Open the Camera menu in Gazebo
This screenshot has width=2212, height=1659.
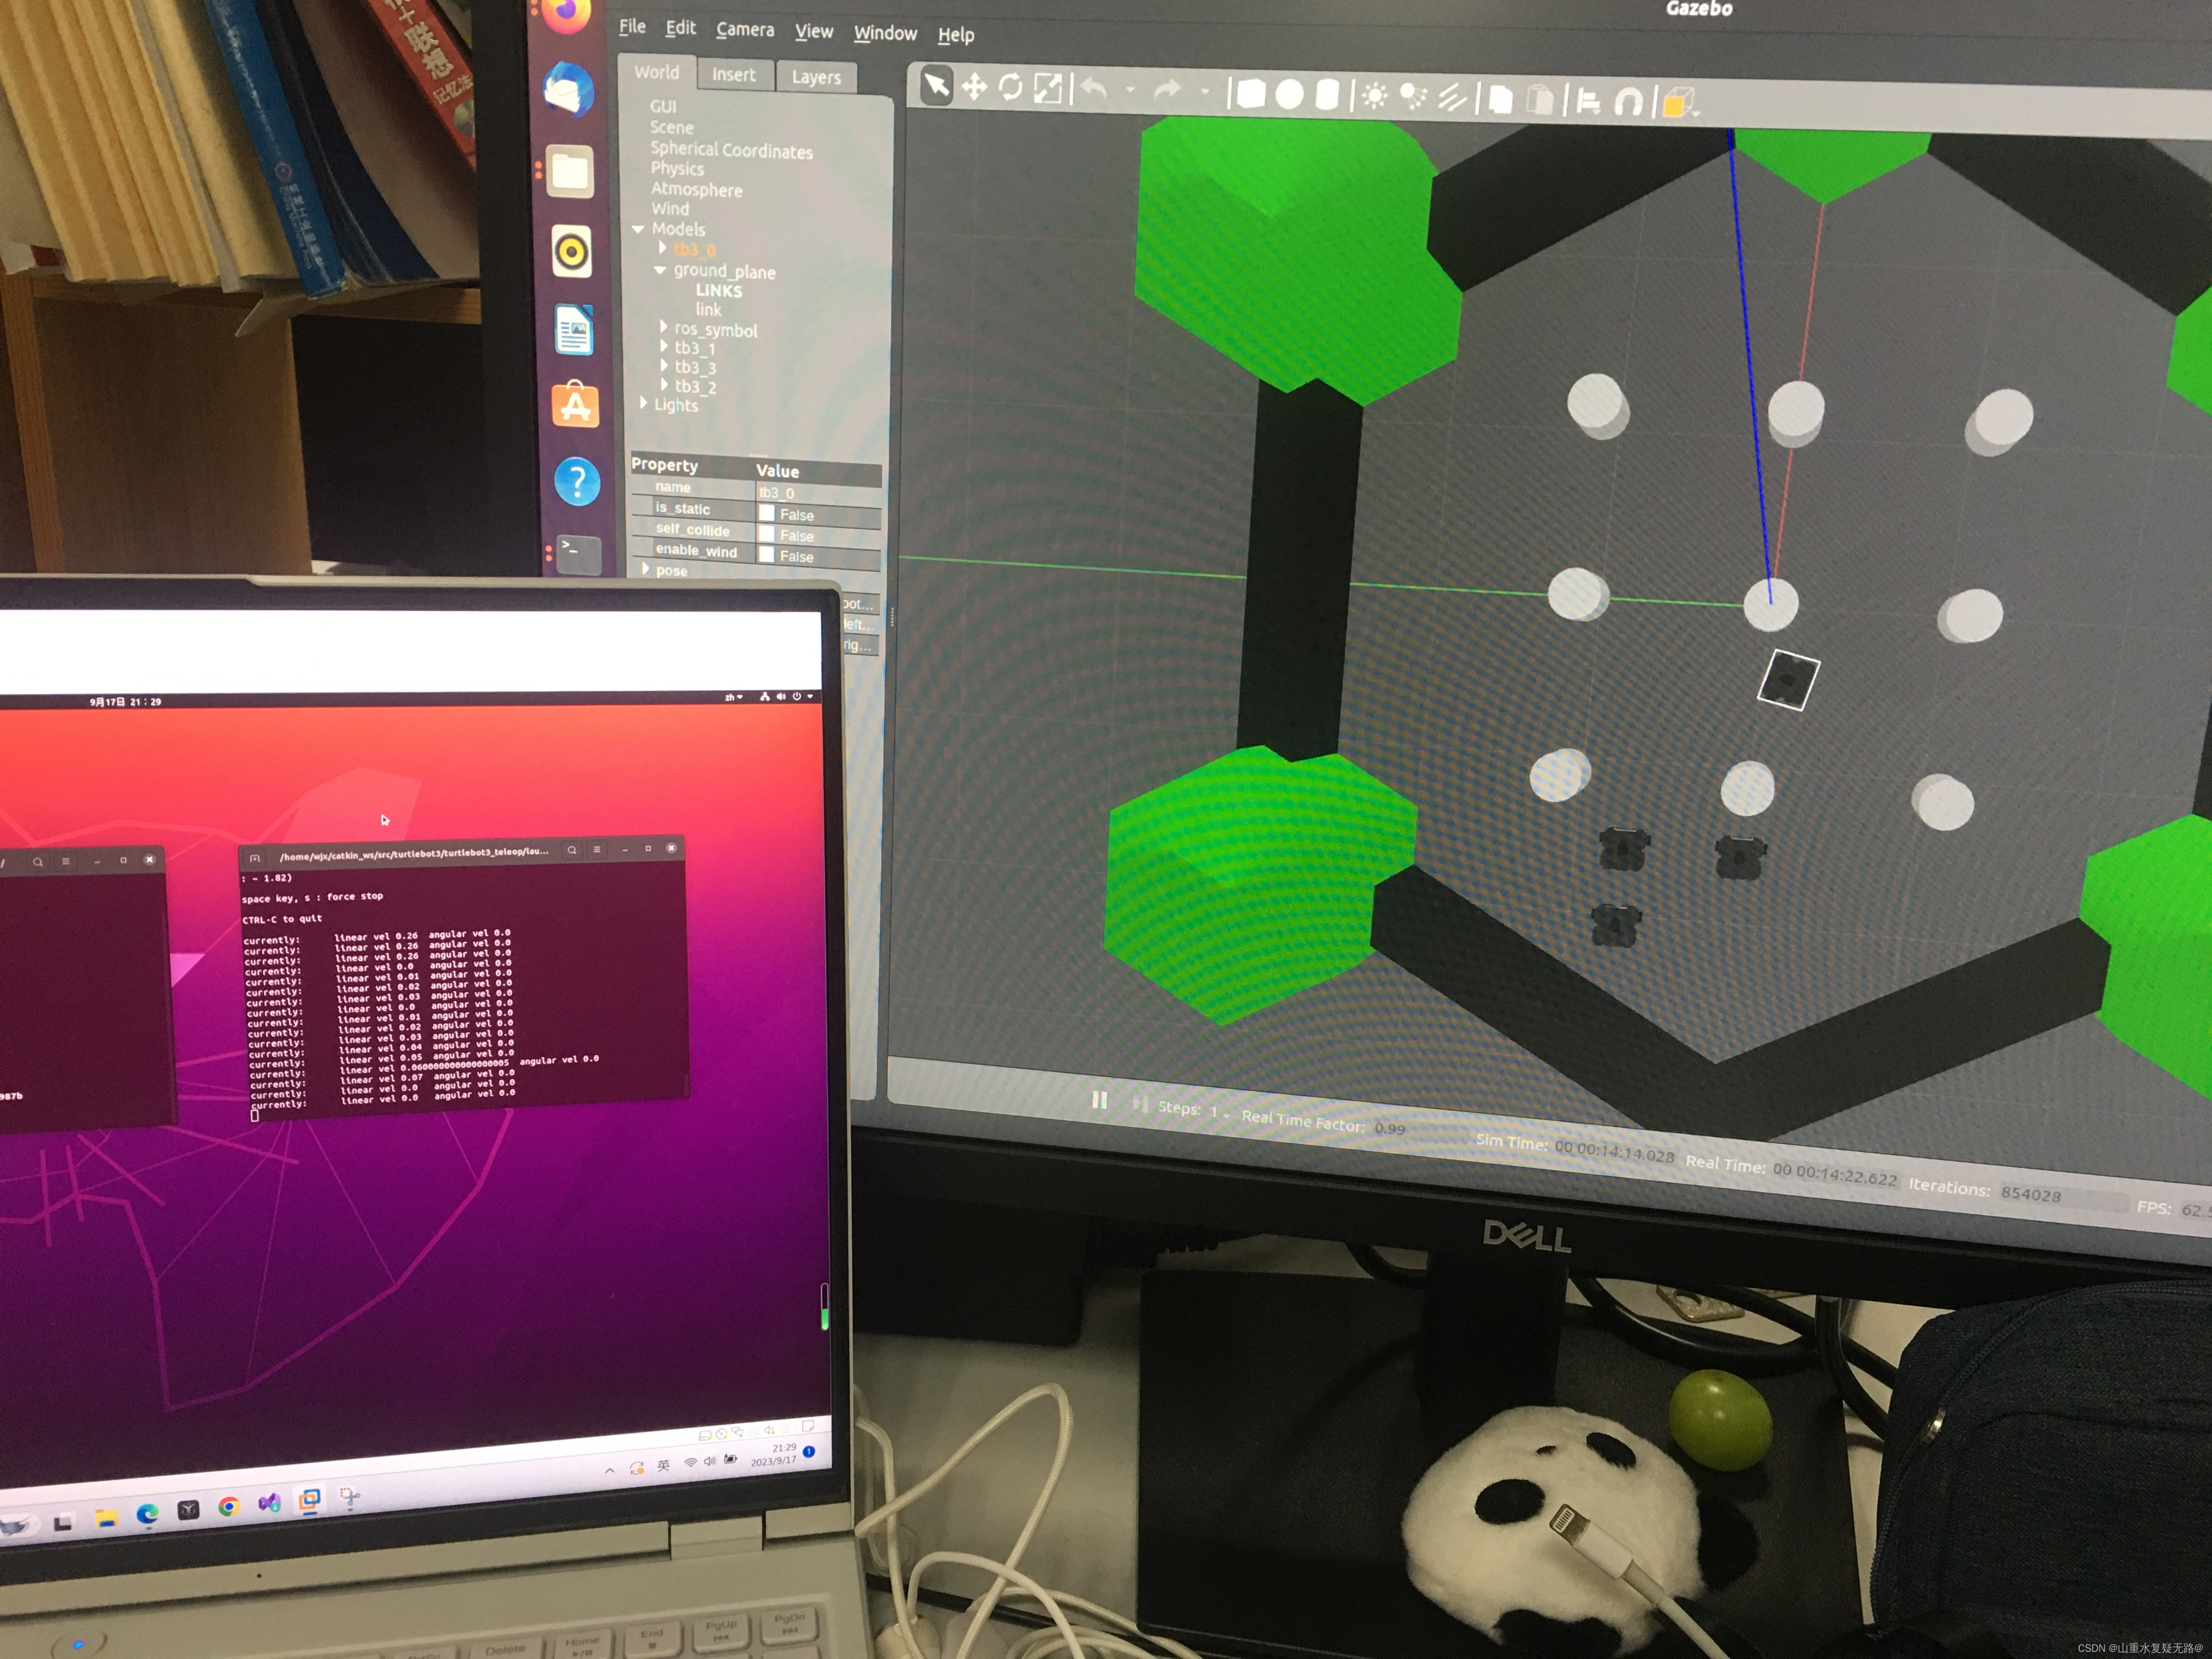point(745,30)
